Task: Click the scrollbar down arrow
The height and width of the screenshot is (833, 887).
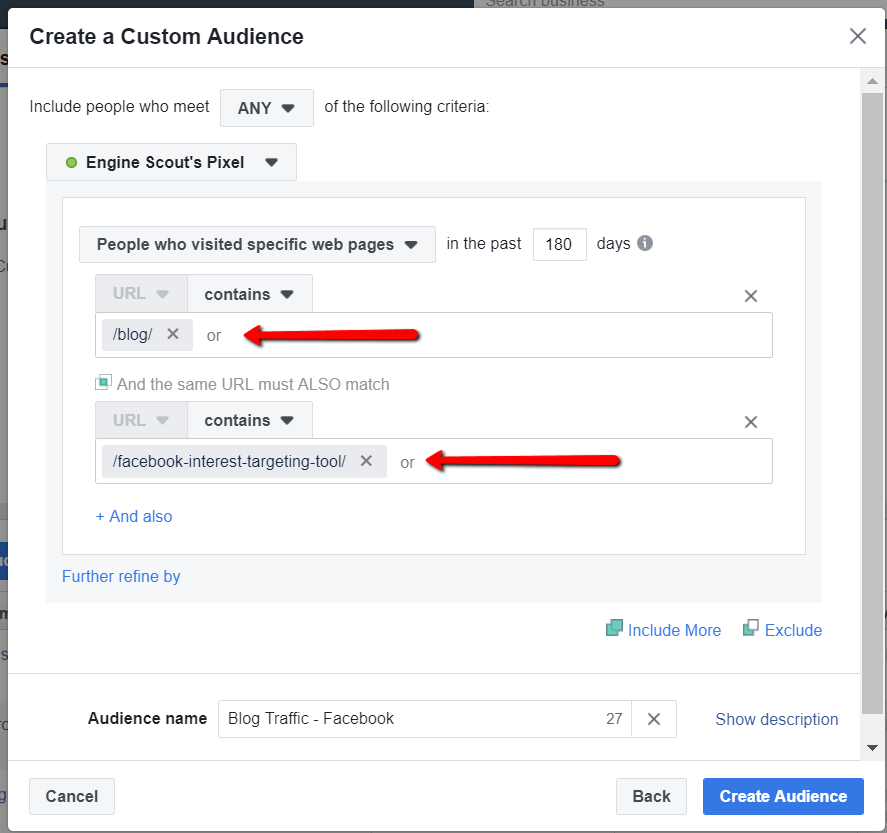Action: pos(872,747)
